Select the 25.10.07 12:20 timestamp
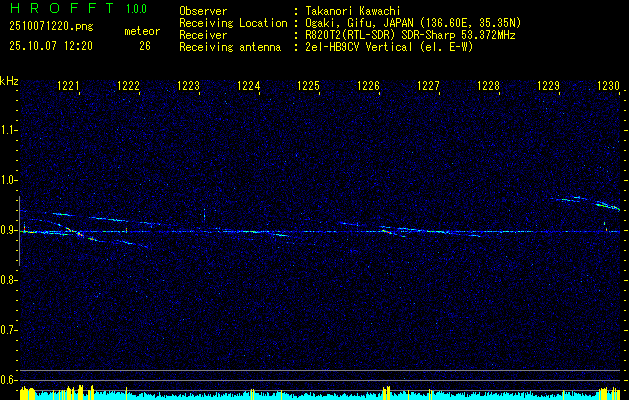Viewport: 629px width, 400px height. coord(50,46)
